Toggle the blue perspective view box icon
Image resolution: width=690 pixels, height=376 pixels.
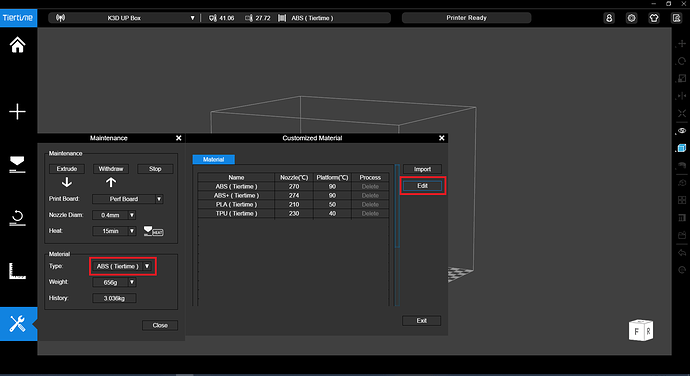coord(682,148)
